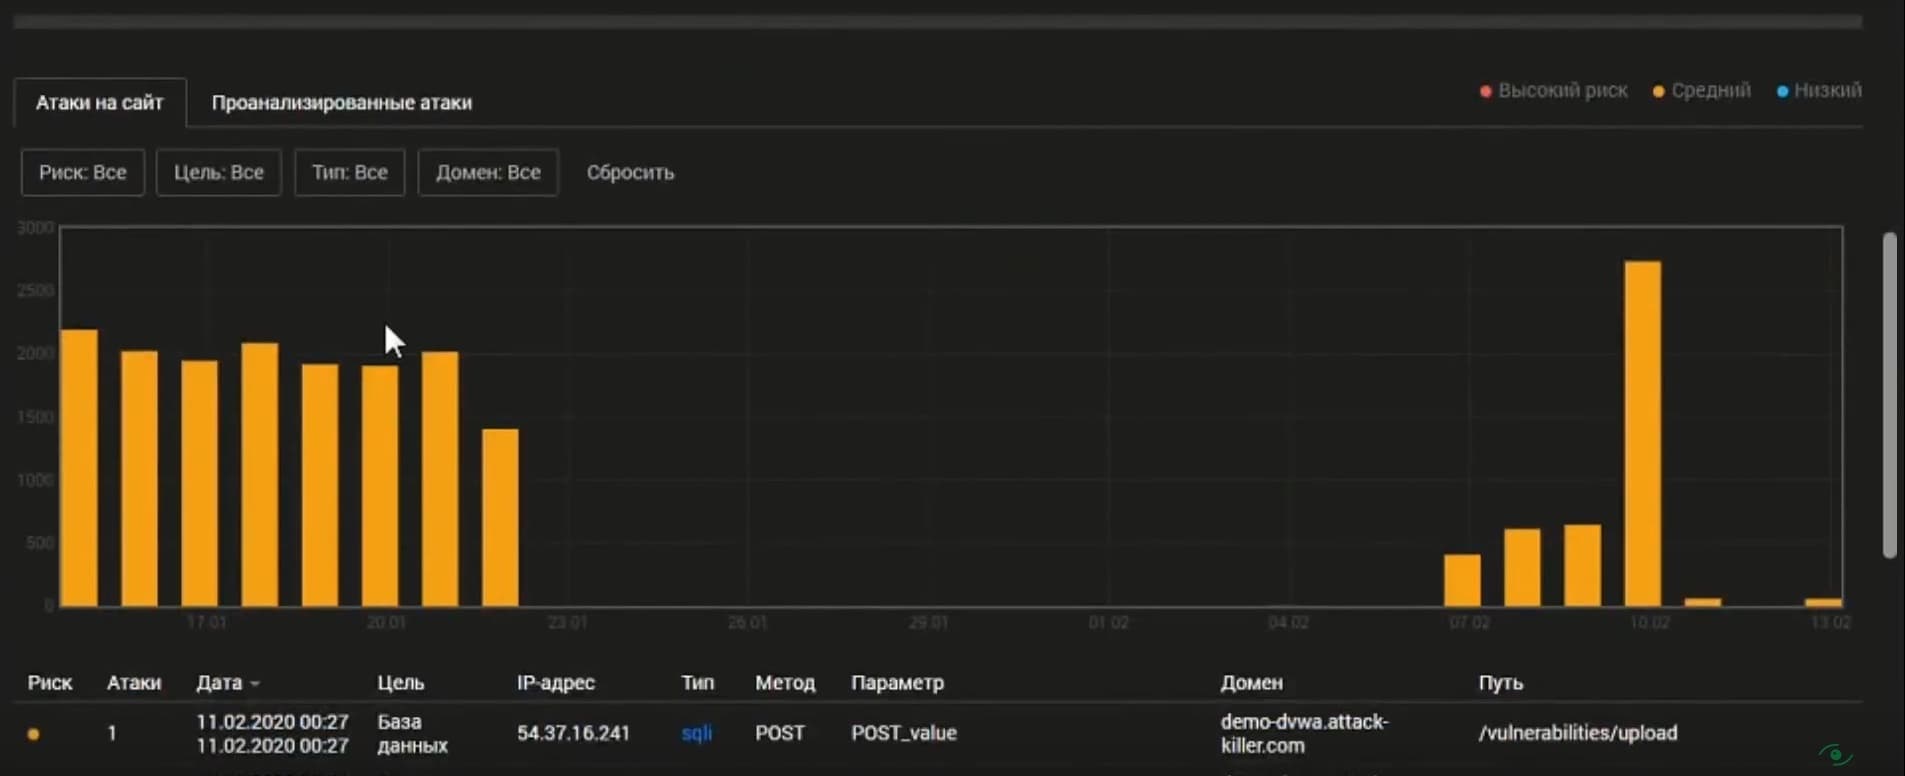
Task: Click the demo-dvwa.attack-killer.com domain cell
Action: tap(1304, 733)
